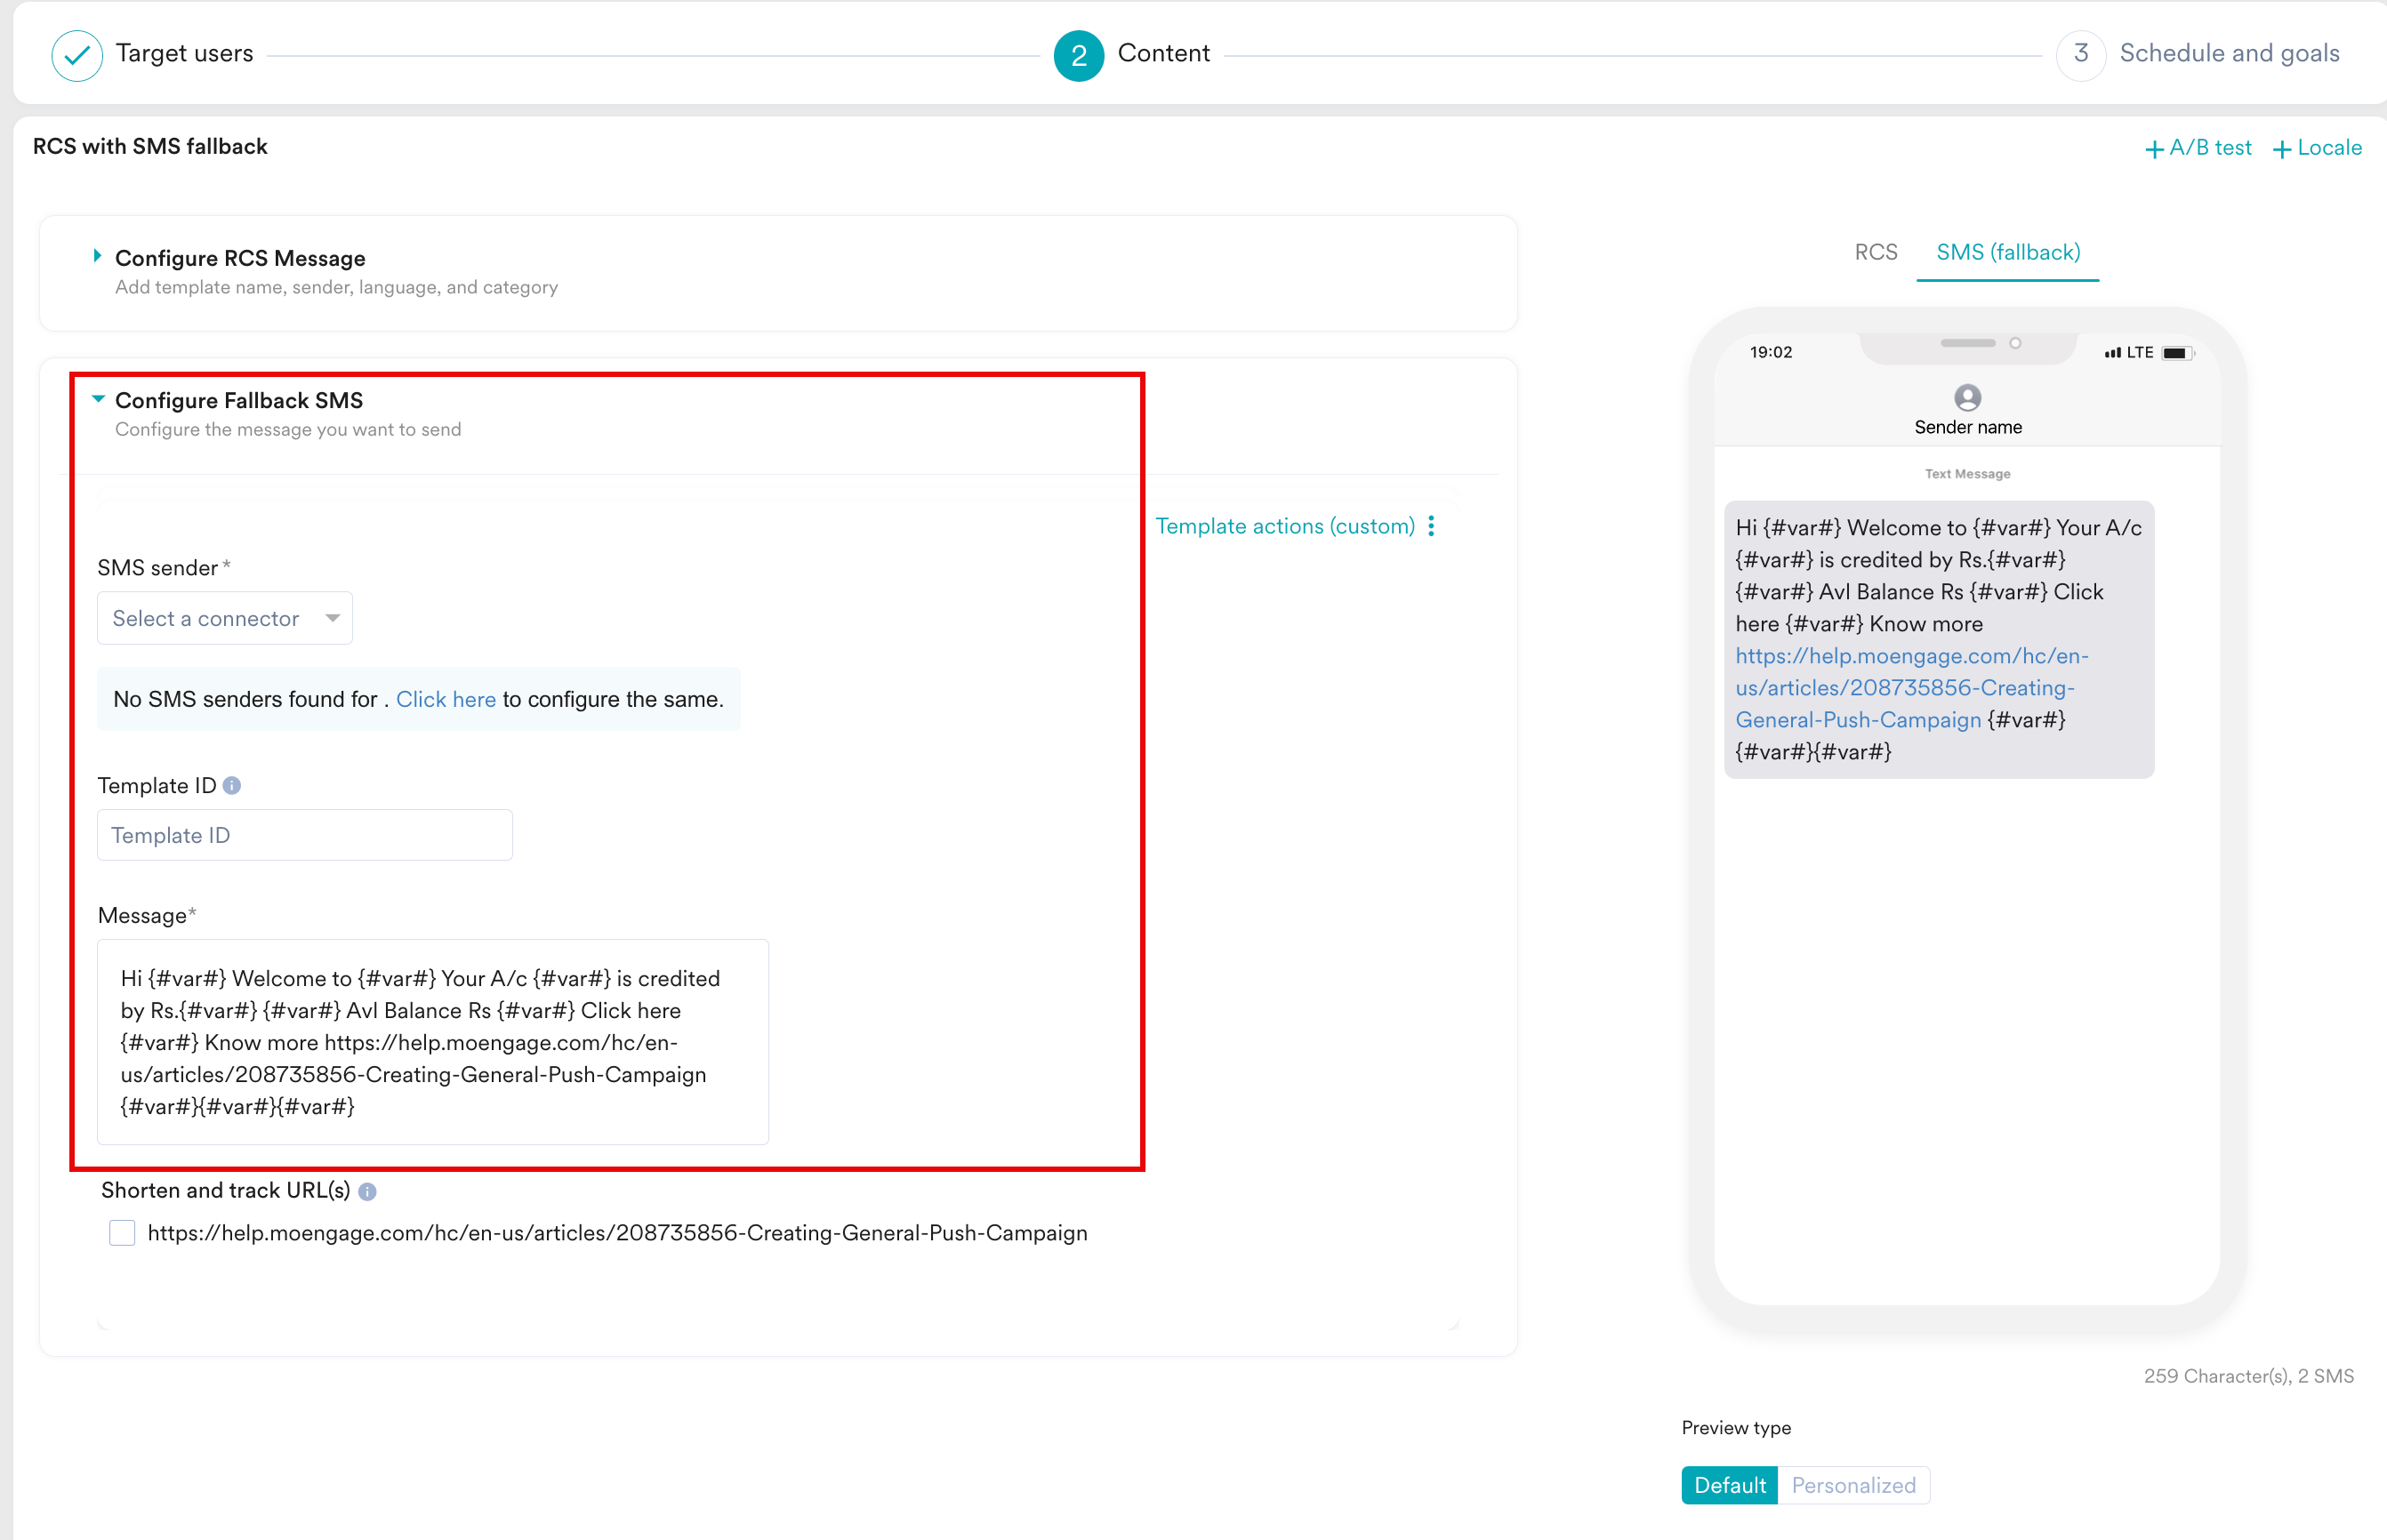Switch preview type to Personalized
Image resolution: width=2387 pixels, height=1540 pixels.
[x=1853, y=1485]
